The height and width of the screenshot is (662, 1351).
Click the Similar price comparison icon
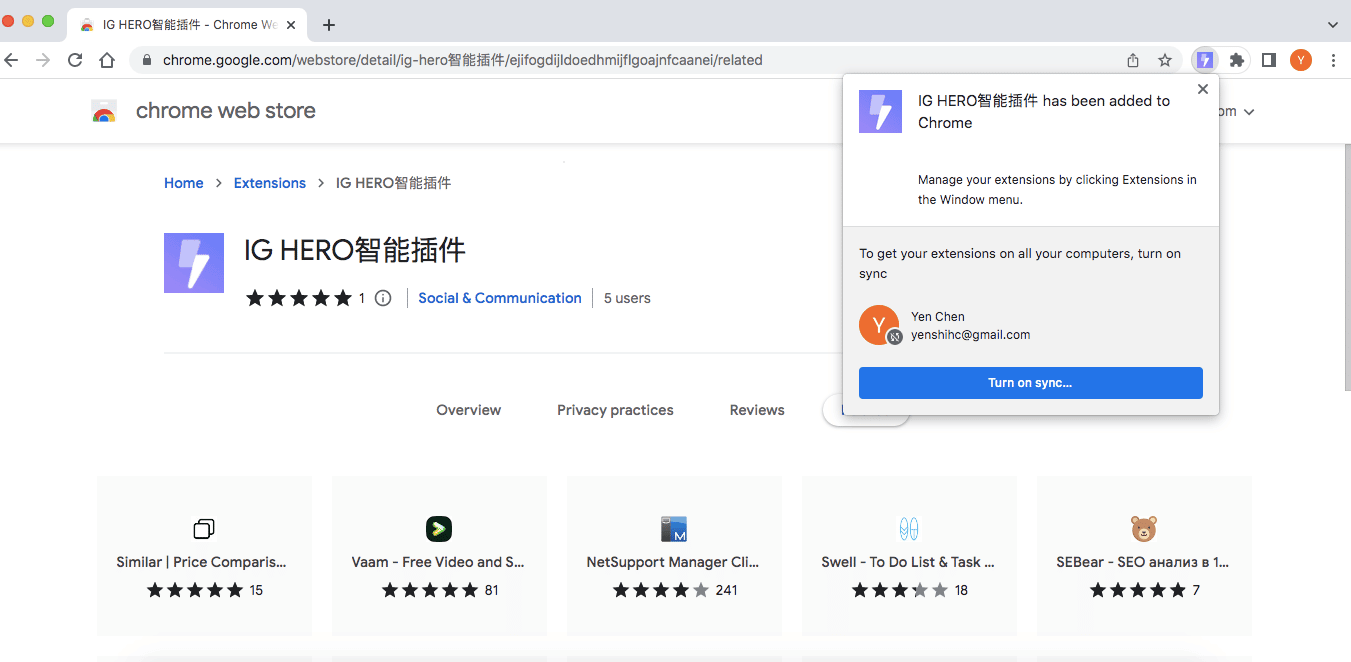[204, 529]
